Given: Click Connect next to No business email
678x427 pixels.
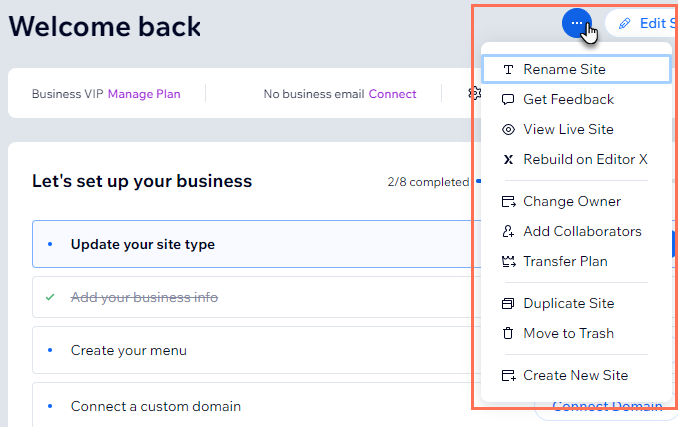Looking at the screenshot, I should [392, 94].
